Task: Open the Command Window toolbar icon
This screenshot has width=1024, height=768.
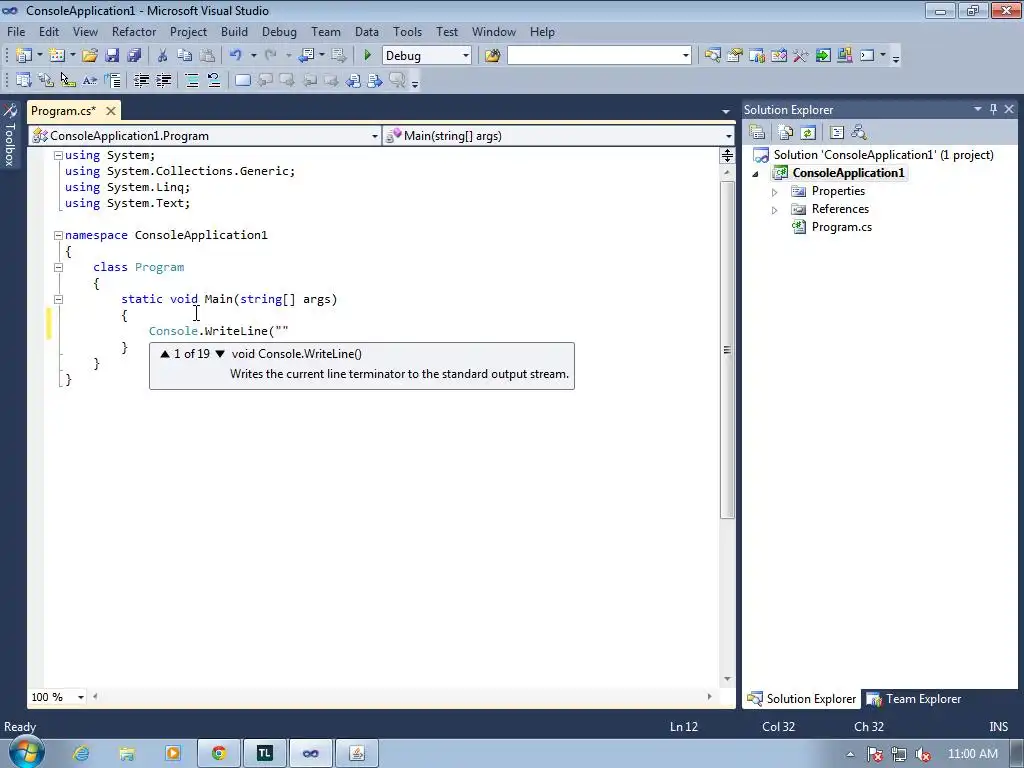Action: click(x=867, y=56)
